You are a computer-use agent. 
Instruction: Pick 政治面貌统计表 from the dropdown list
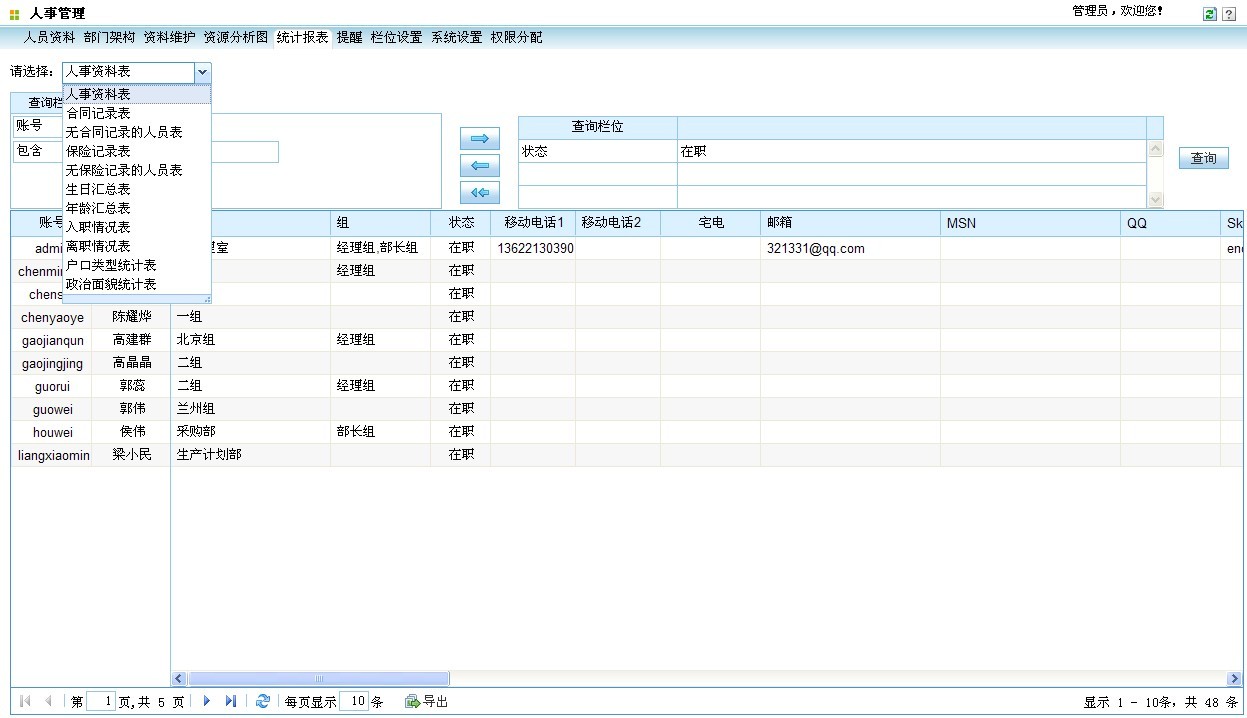point(111,284)
